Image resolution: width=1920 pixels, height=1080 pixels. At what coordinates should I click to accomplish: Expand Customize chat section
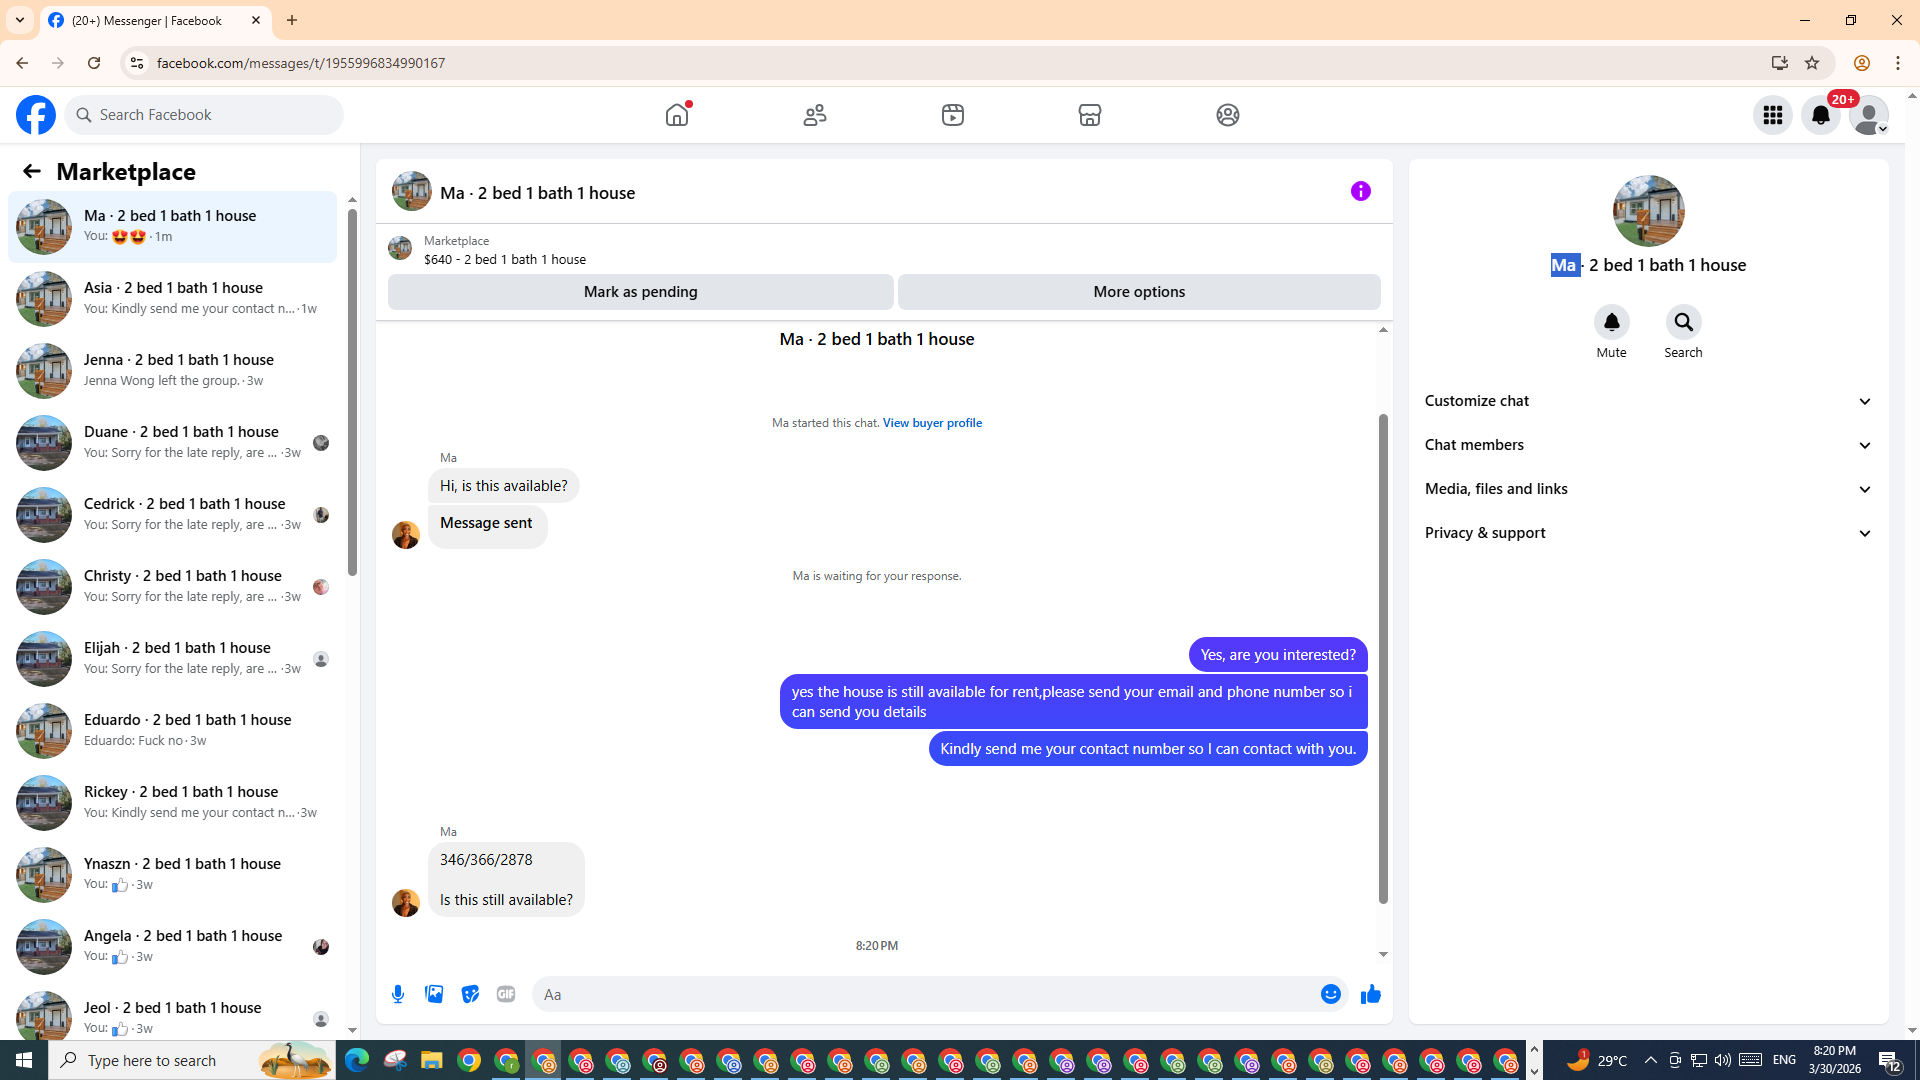[1648, 401]
